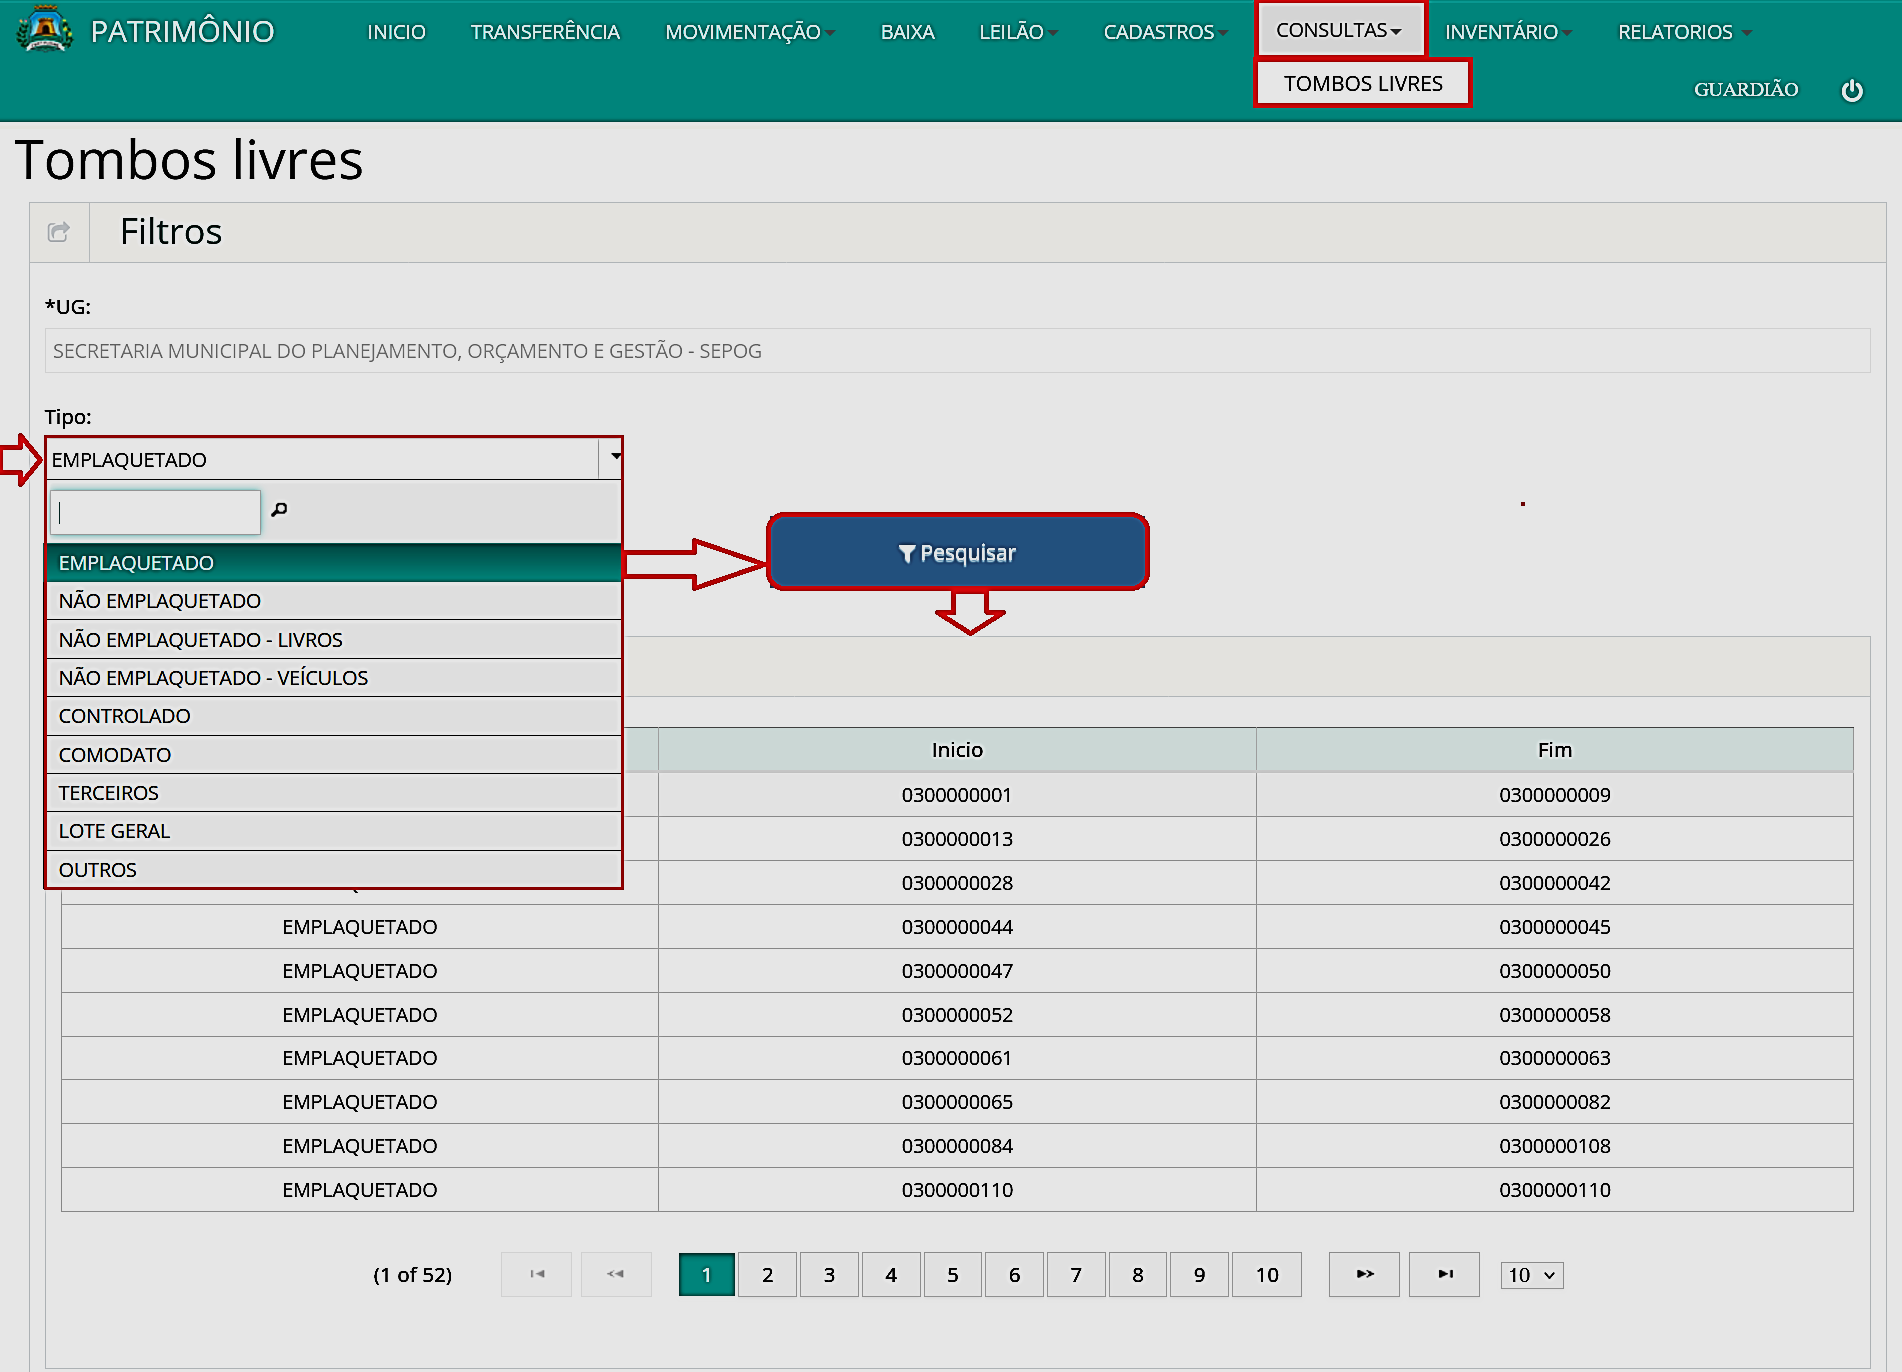Go to last page pagination icon
The height and width of the screenshot is (1372, 1902).
1445,1274
